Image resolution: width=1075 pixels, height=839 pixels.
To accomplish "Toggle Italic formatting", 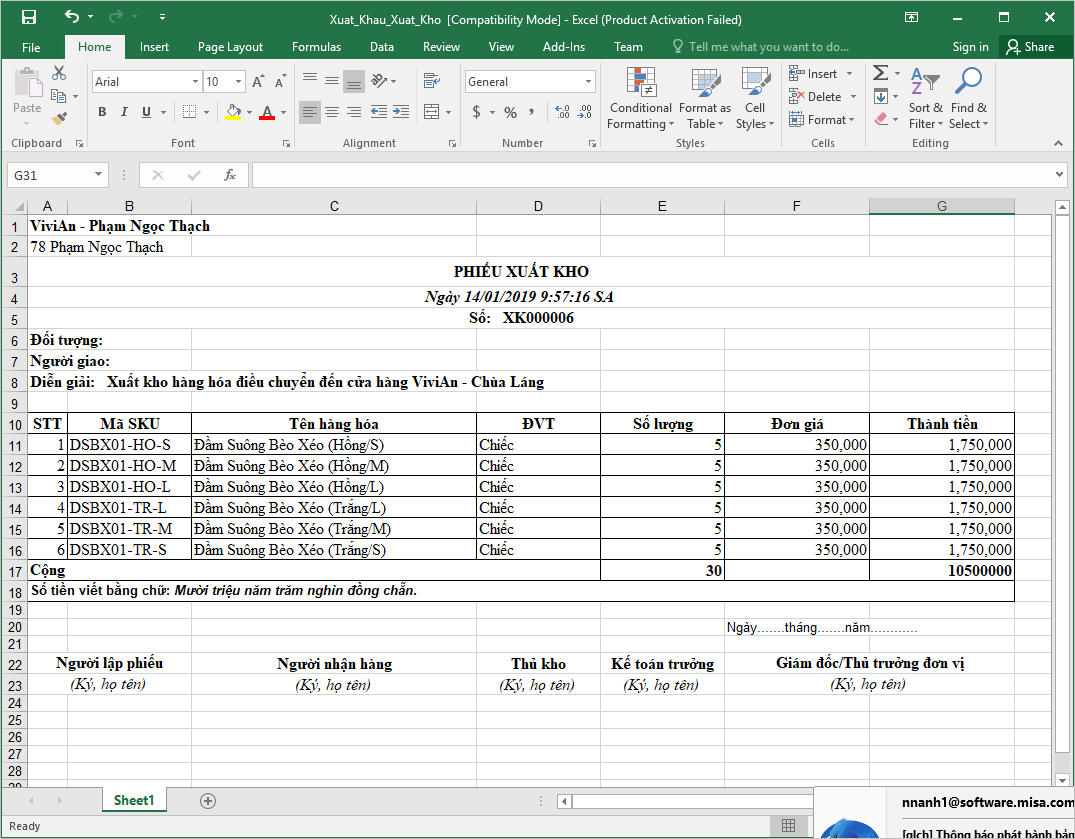I will coord(126,111).
